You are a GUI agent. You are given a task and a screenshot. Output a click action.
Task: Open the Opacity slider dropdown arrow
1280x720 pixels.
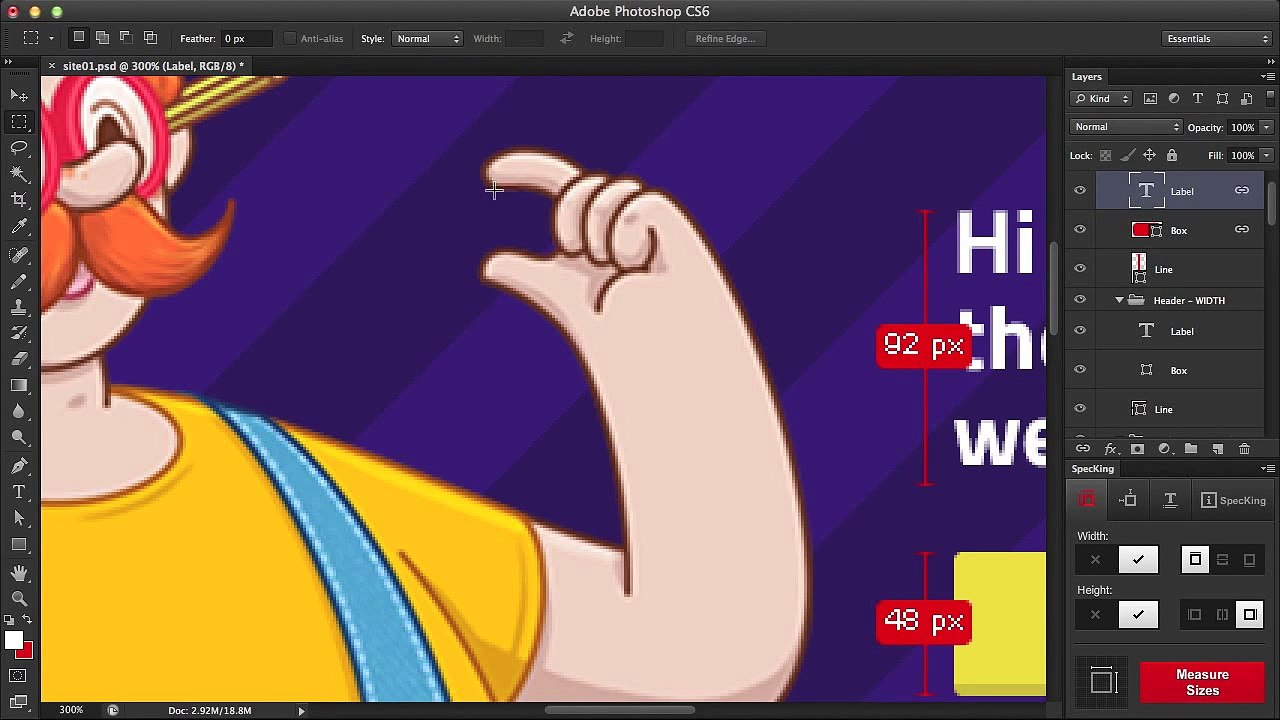[1266, 127]
